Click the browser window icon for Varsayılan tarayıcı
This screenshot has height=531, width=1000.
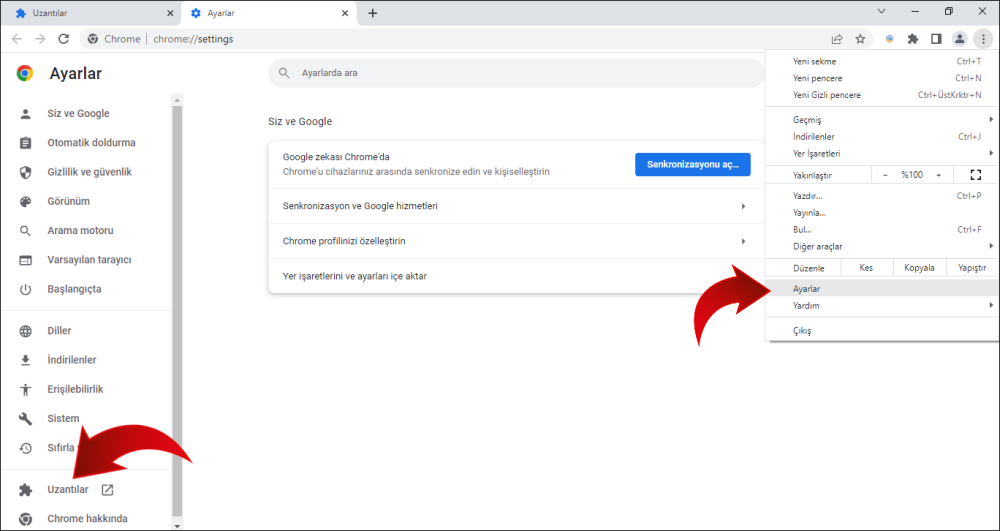tap(26, 260)
